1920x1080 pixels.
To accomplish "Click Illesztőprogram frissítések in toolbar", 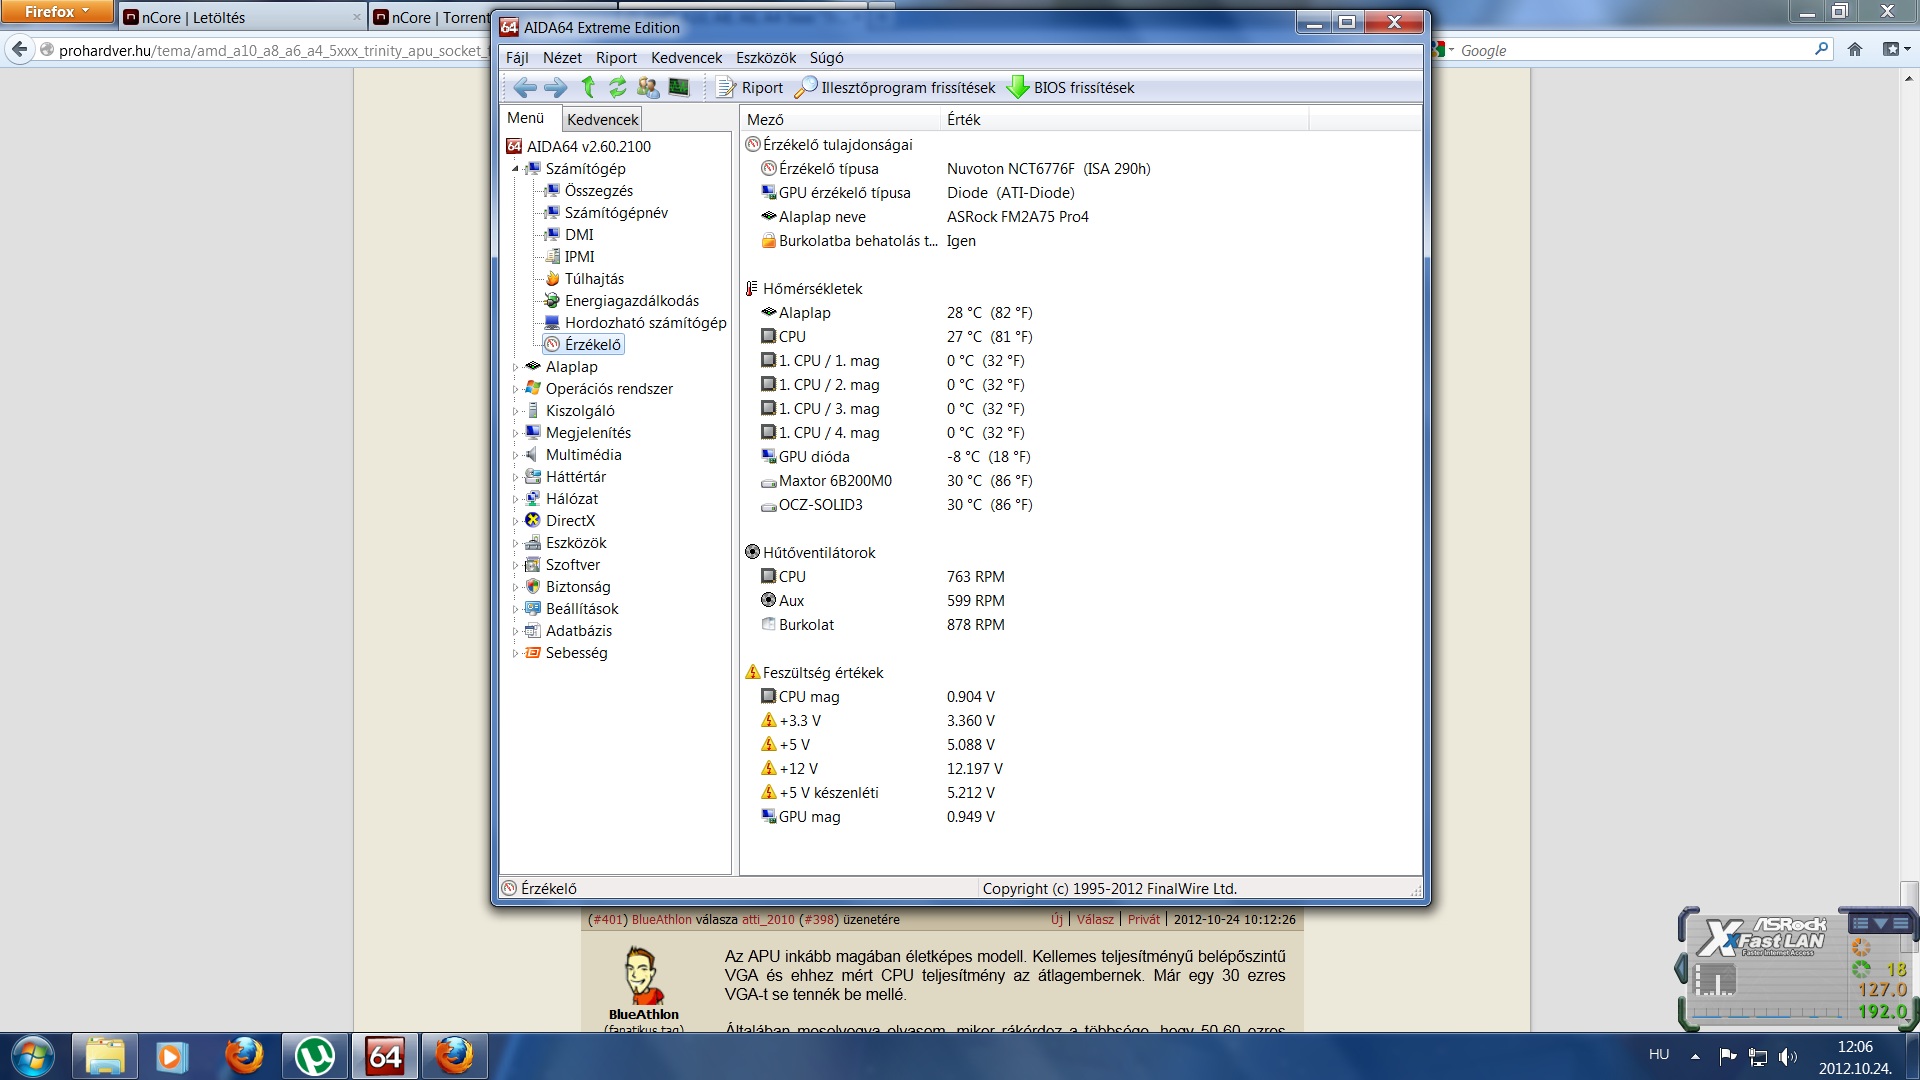I will pos(896,88).
